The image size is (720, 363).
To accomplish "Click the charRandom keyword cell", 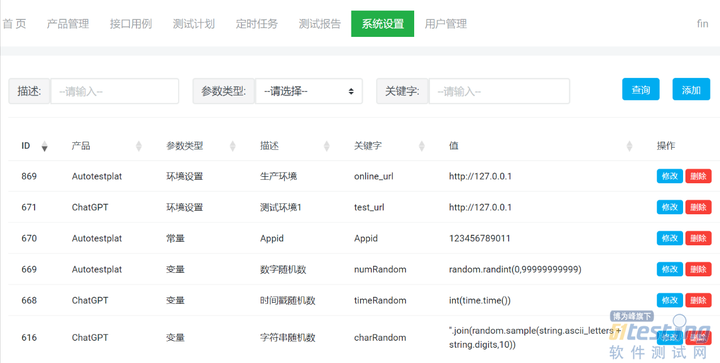I will (x=380, y=338).
